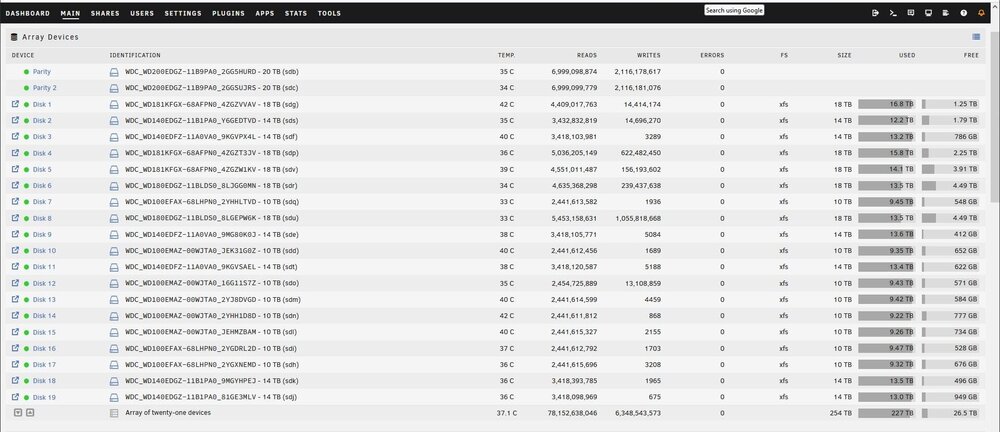Open the Disk 9 settings link

pyautogui.click(x=42, y=234)
